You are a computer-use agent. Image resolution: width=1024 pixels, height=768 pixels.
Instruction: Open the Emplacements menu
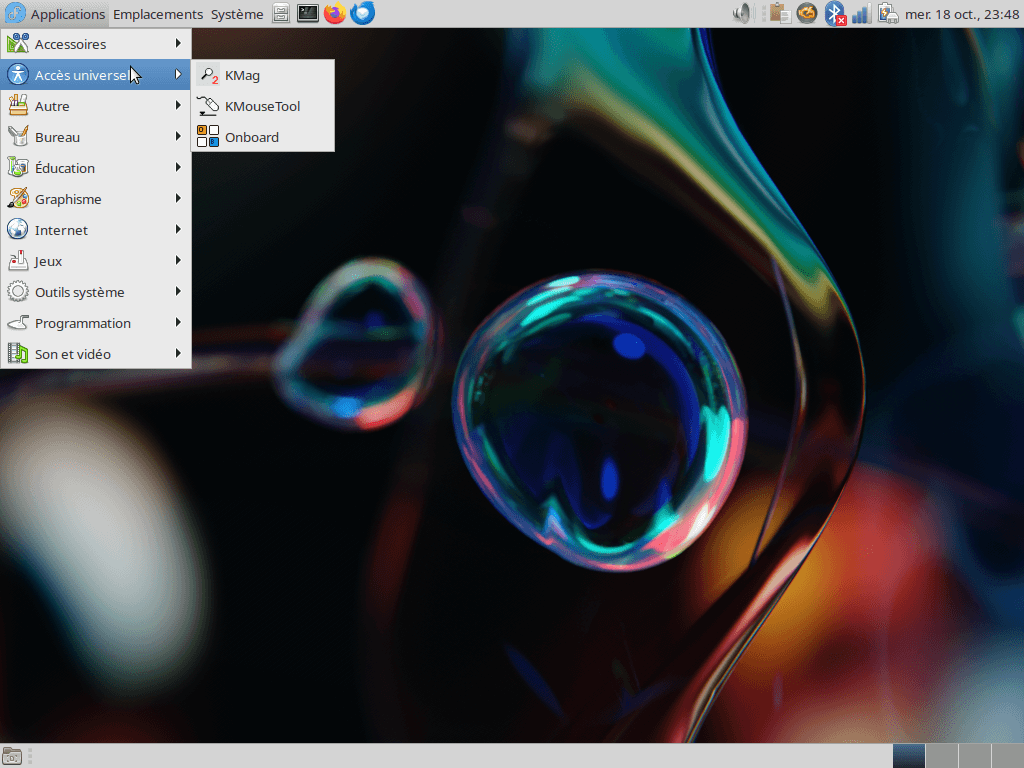157,14
